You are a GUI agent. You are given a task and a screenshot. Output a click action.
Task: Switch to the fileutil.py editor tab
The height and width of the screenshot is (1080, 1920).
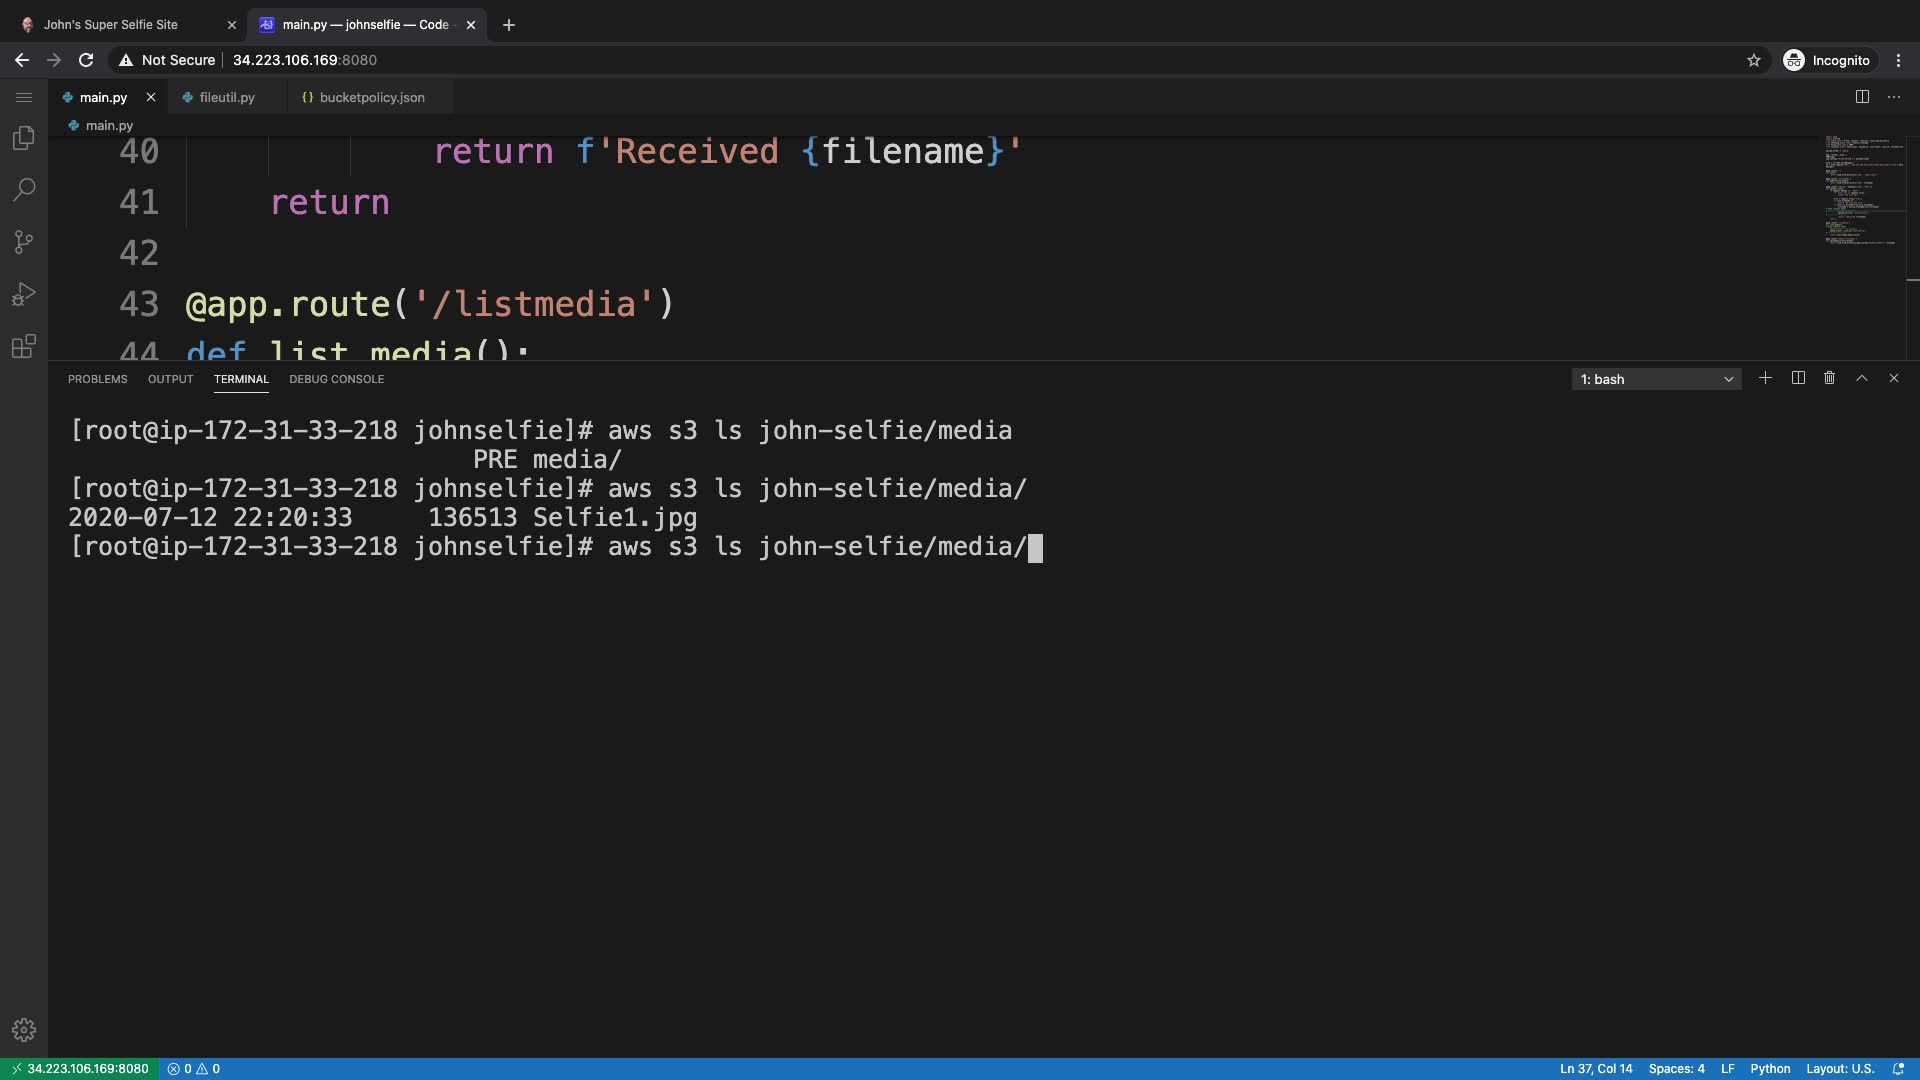pos(227,97)
